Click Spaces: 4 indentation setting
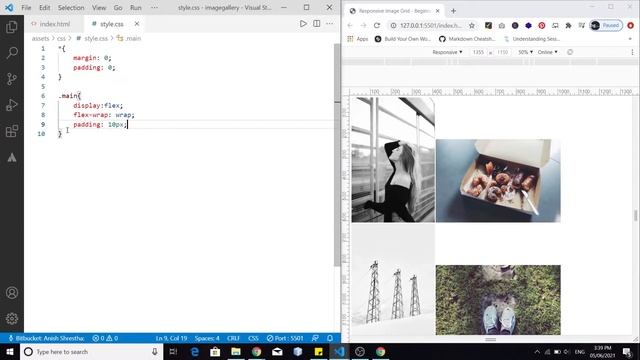The image size is (640, 360). [x=207, y=338]
